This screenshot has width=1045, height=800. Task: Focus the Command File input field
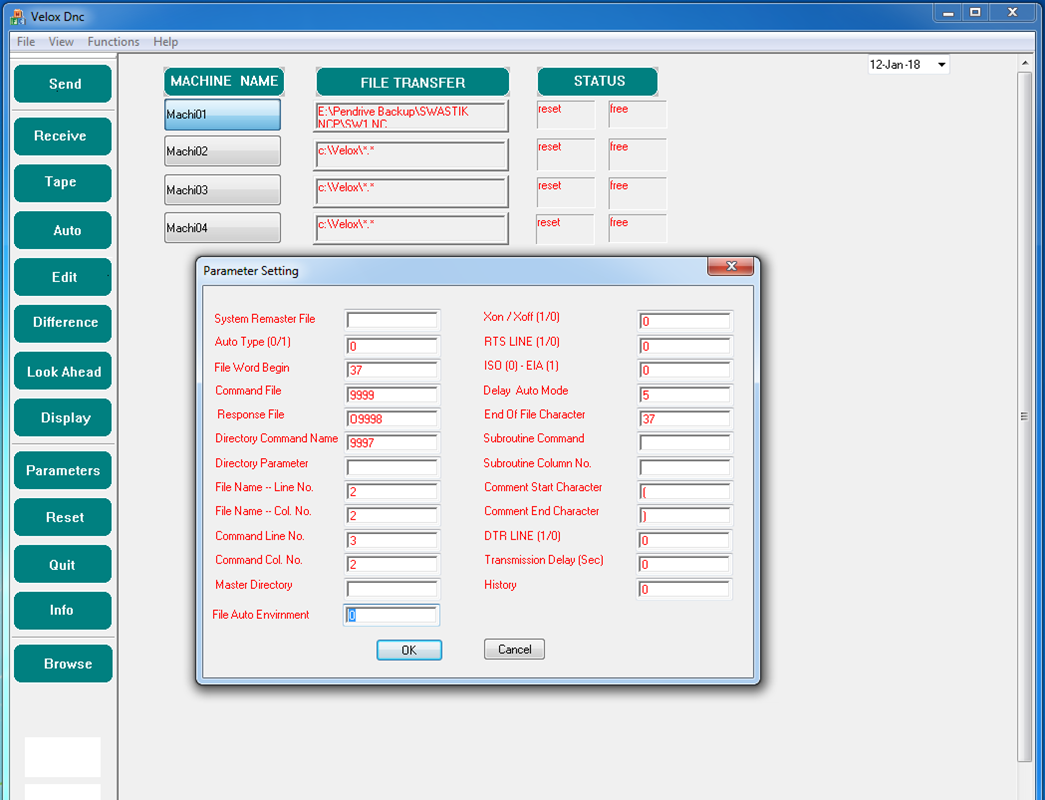click(x=392, y=396)
